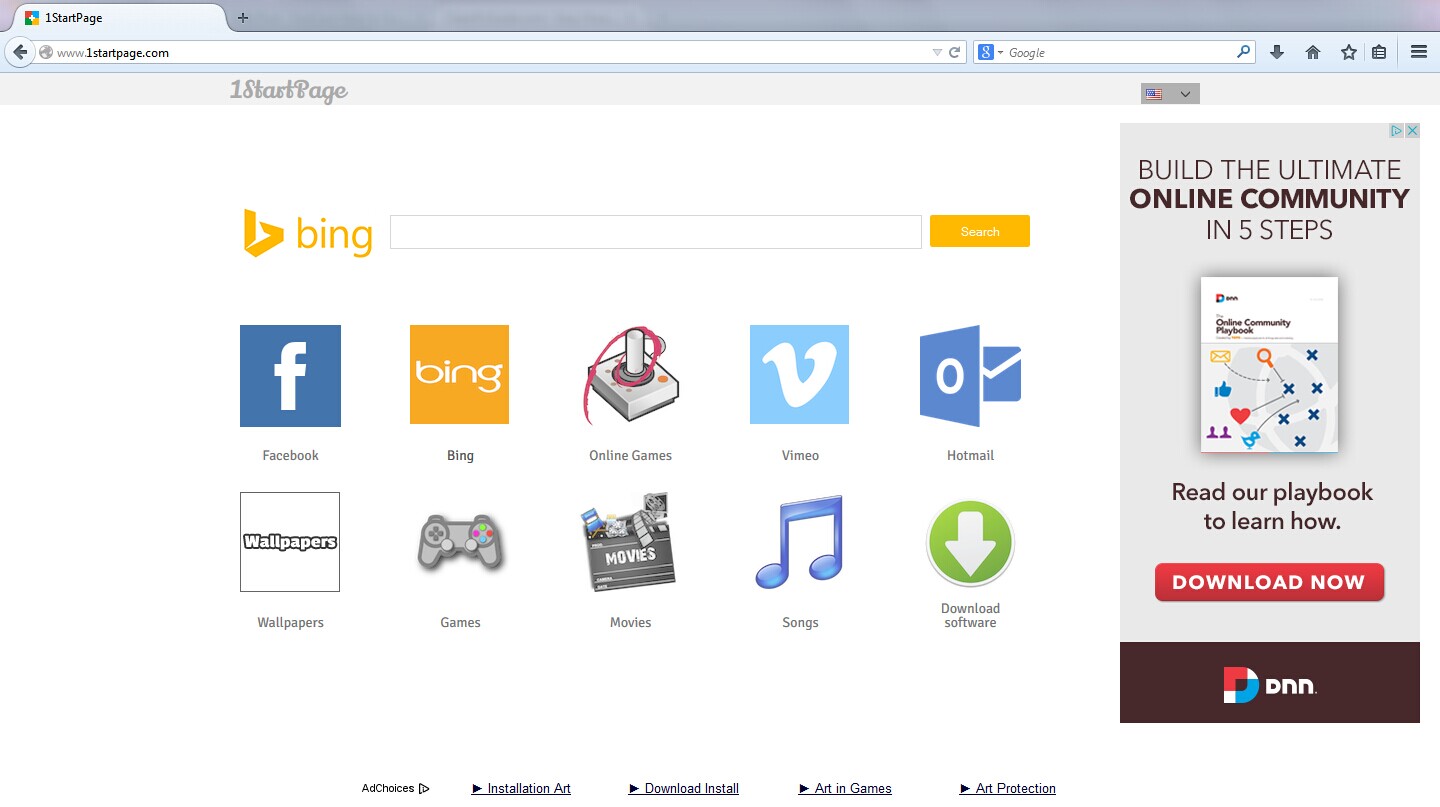1440x807 pixels.
Task: Open the Hotmail Outlook icon
Action: coord(970,376)
